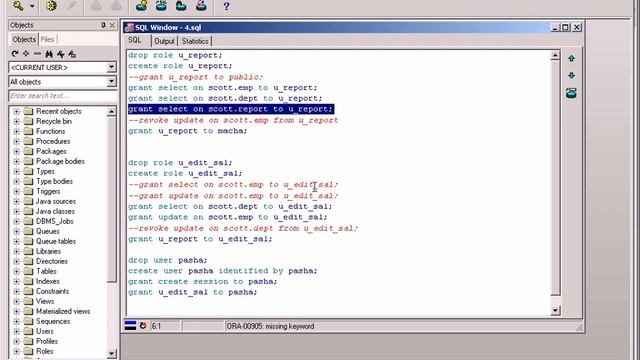Minimize the SQL Window - 4.sql

pos(555,27)
